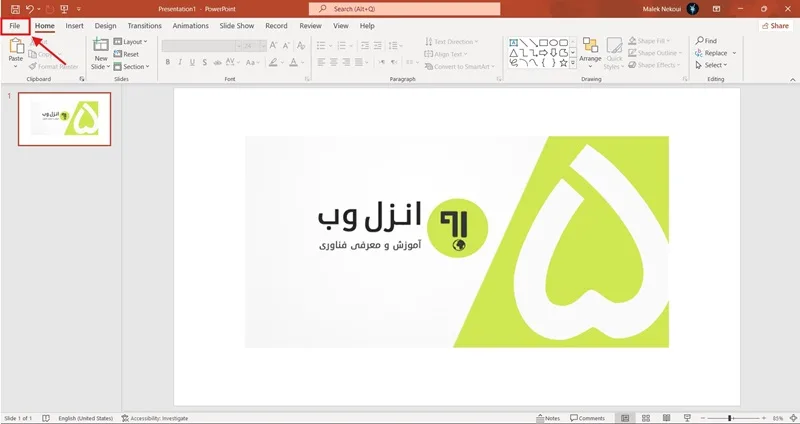Toggle text Shadow formatting

(205, 62)
